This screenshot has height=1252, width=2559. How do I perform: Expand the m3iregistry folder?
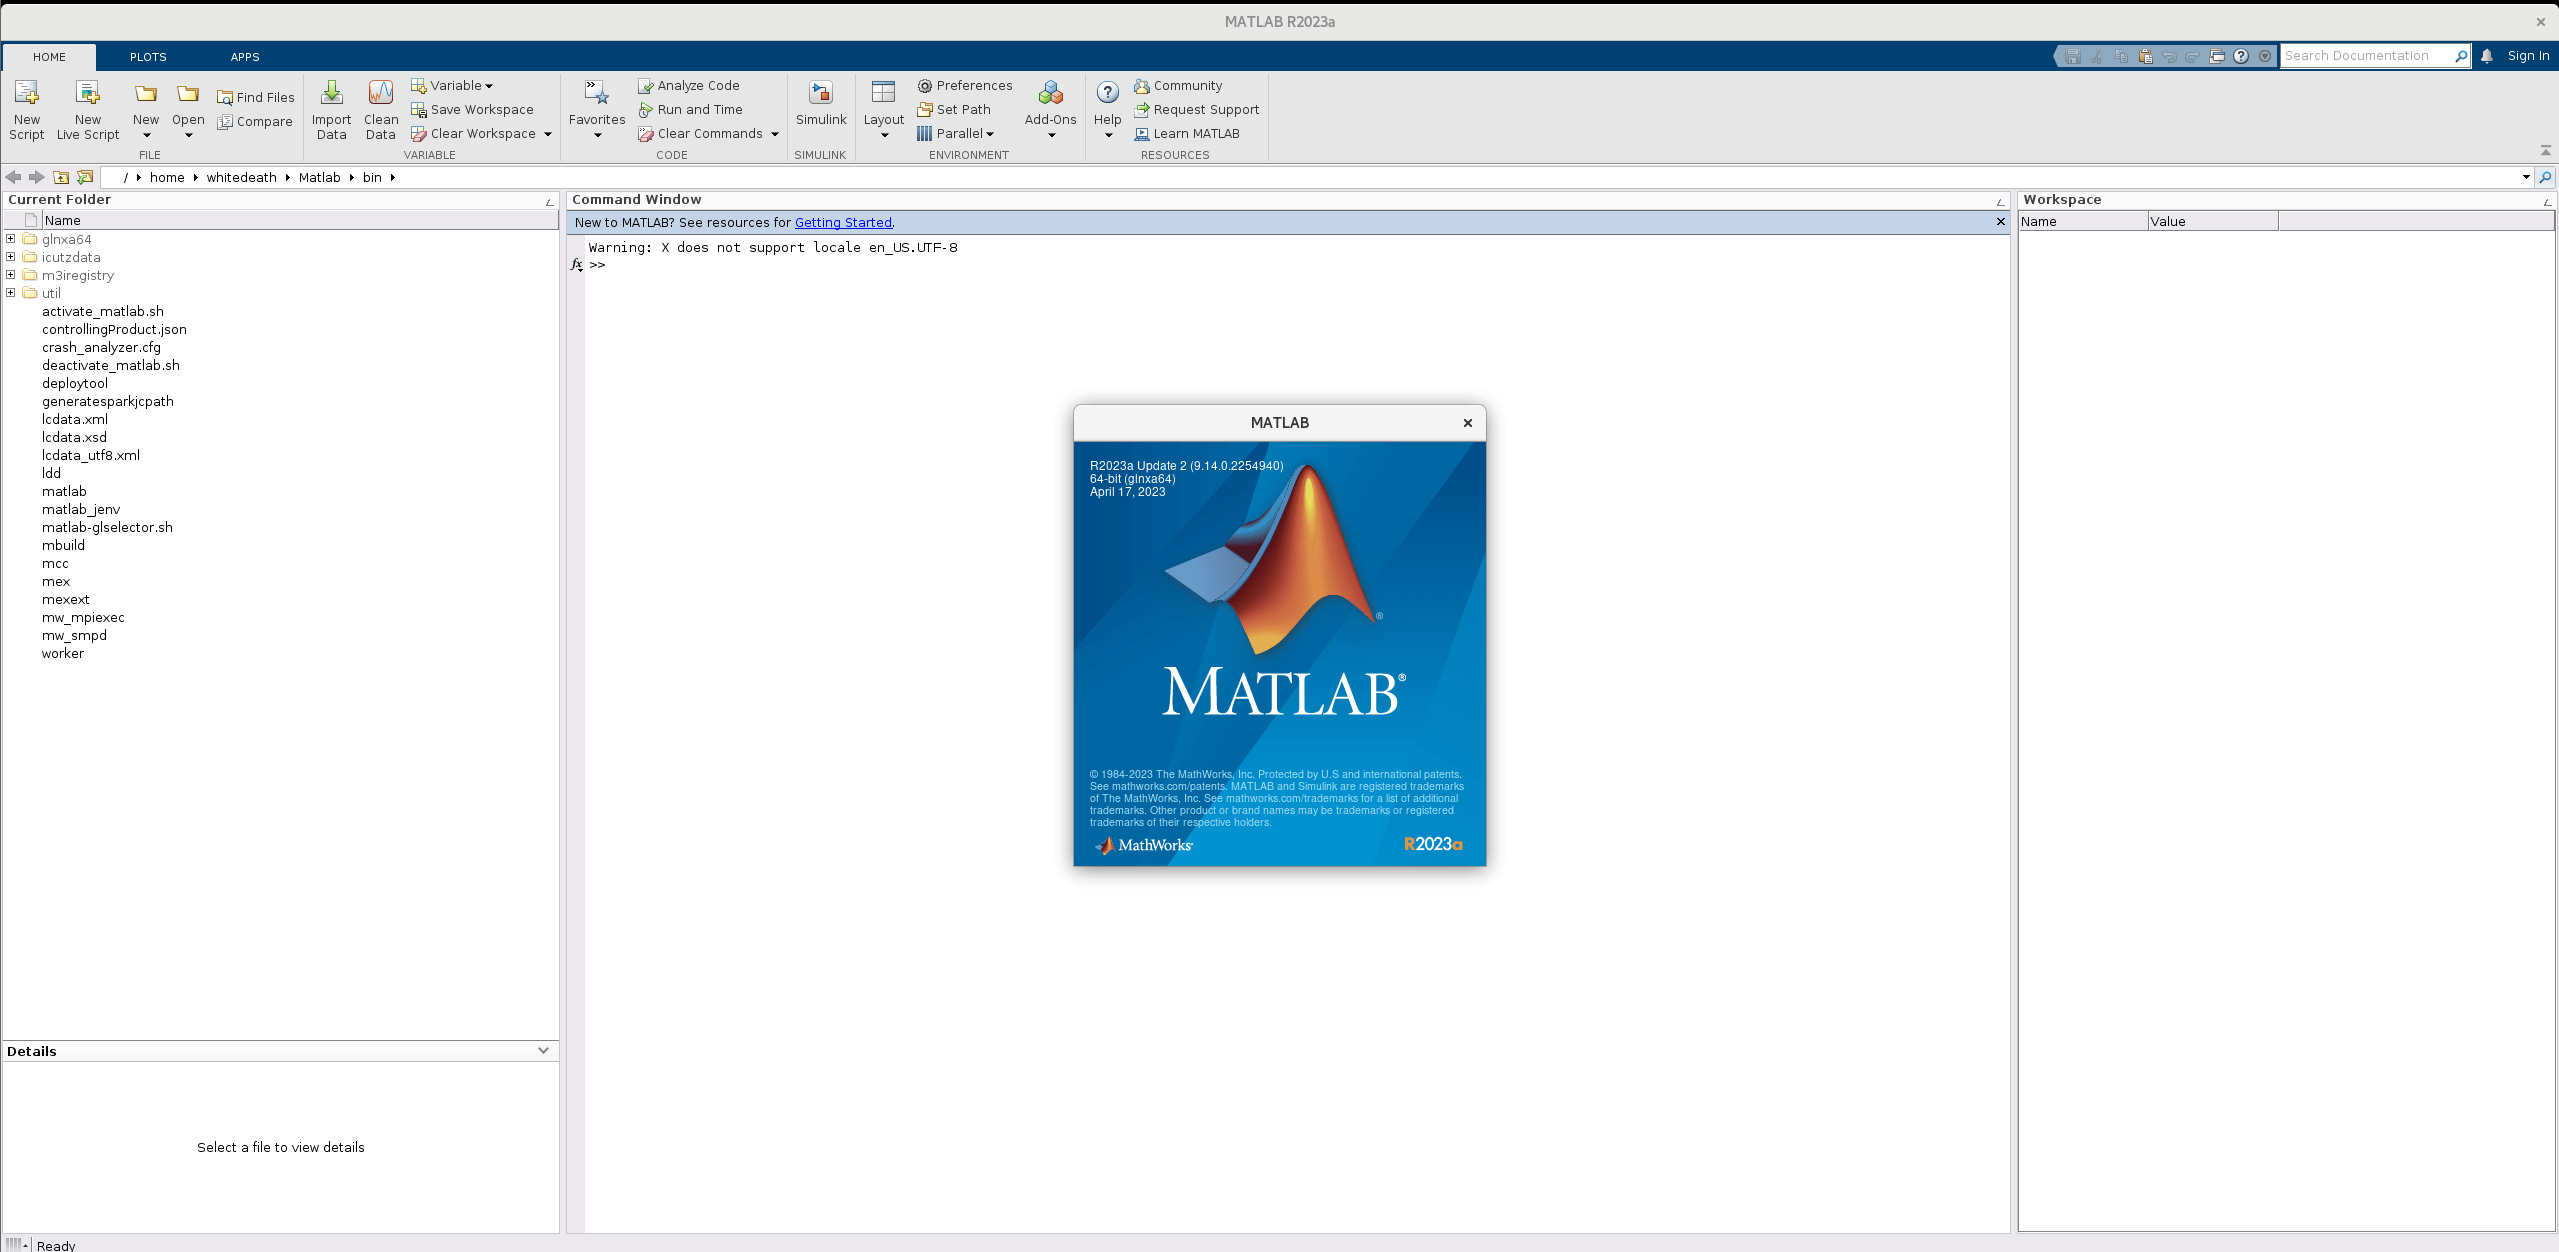point(10,275)
